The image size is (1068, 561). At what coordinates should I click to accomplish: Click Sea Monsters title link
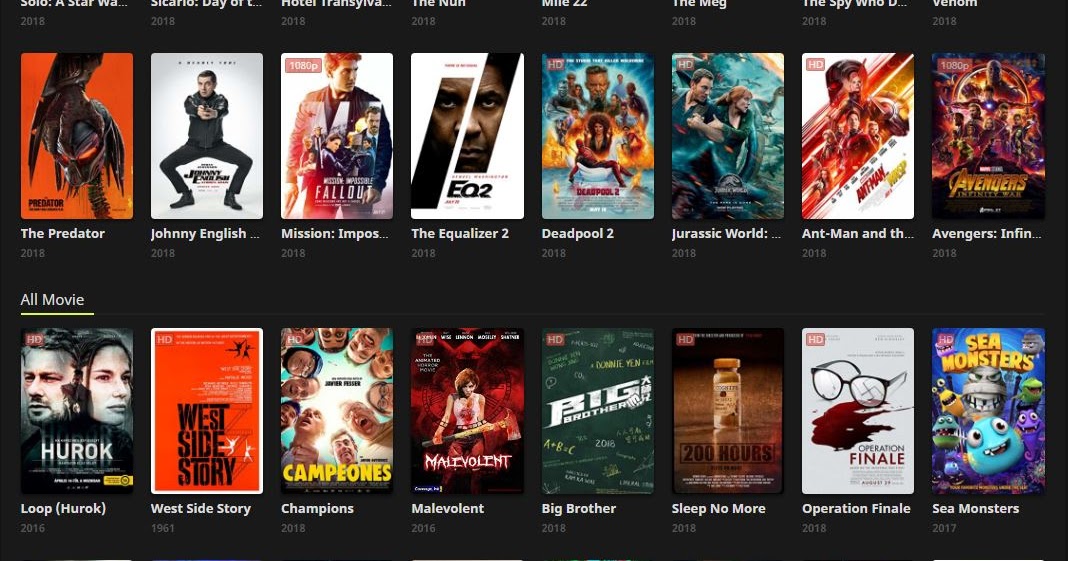(975, 508)
